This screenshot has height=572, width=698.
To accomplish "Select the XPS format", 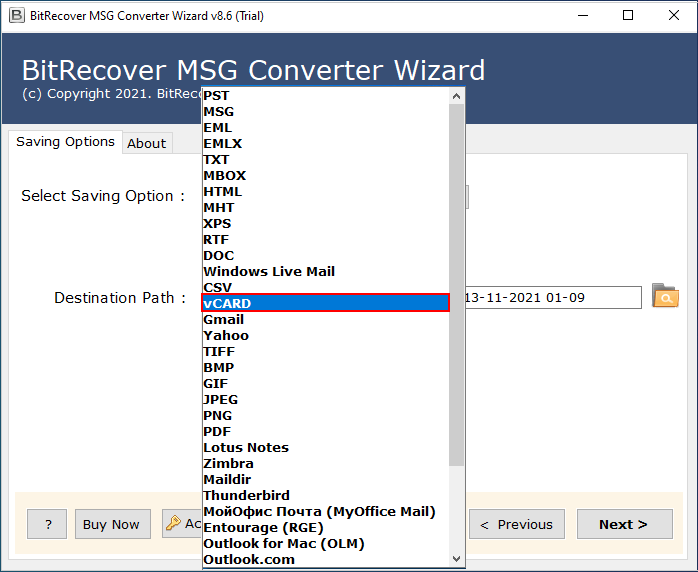I will click(326, 224).
